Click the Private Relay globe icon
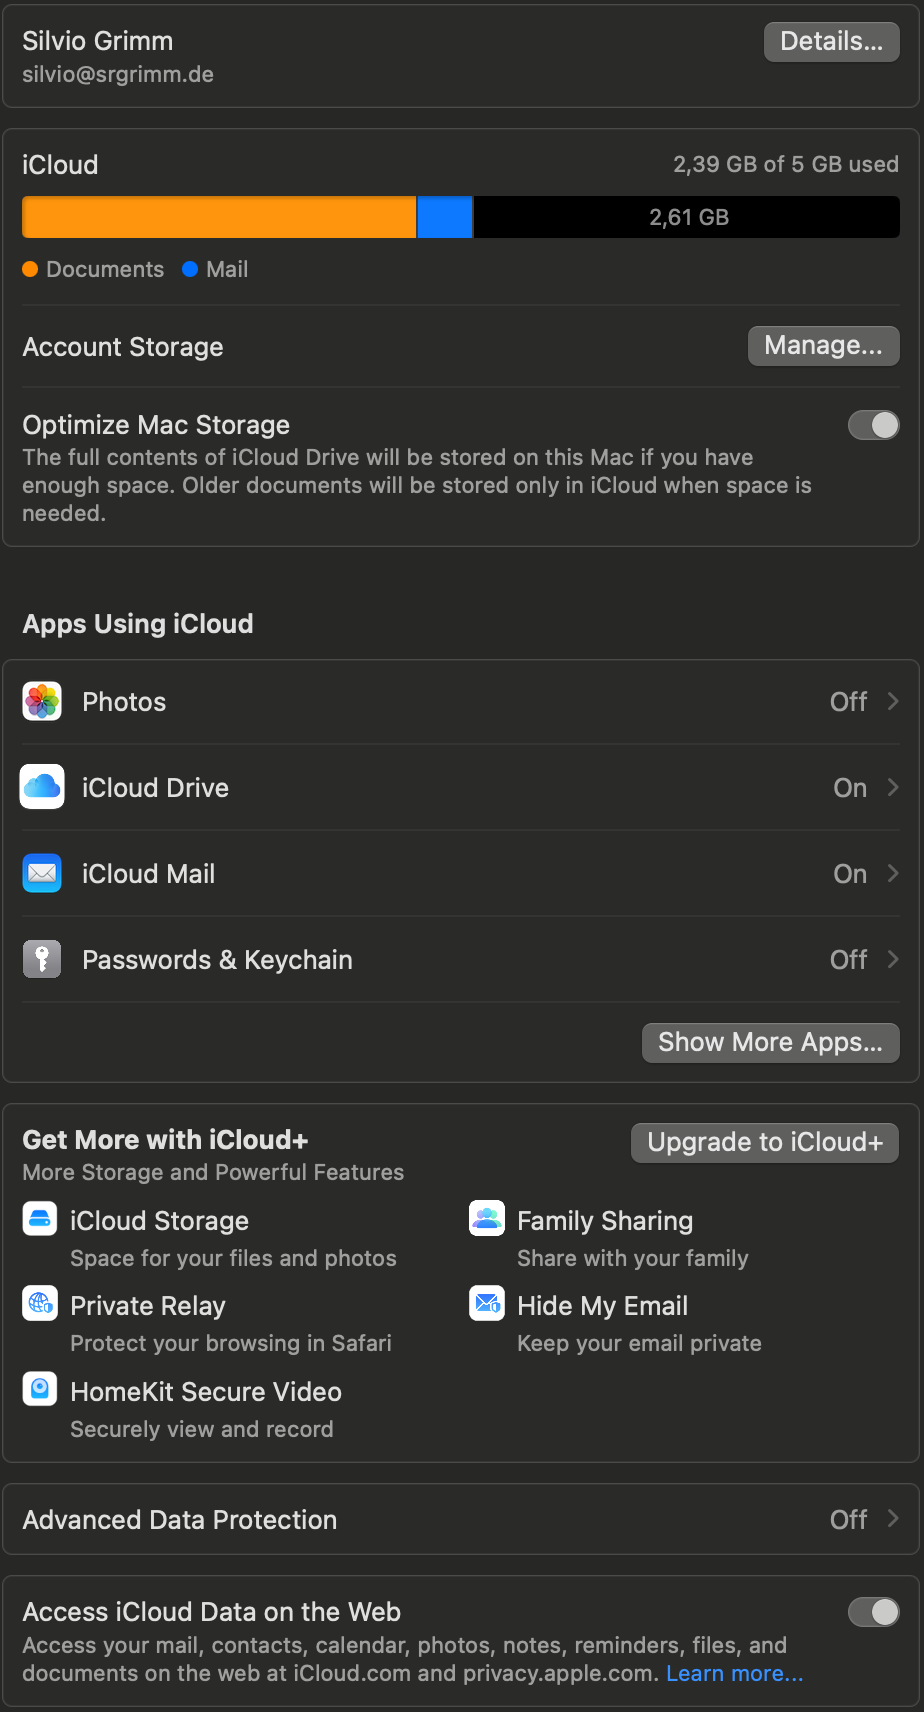 click(x=40, y=1304)
